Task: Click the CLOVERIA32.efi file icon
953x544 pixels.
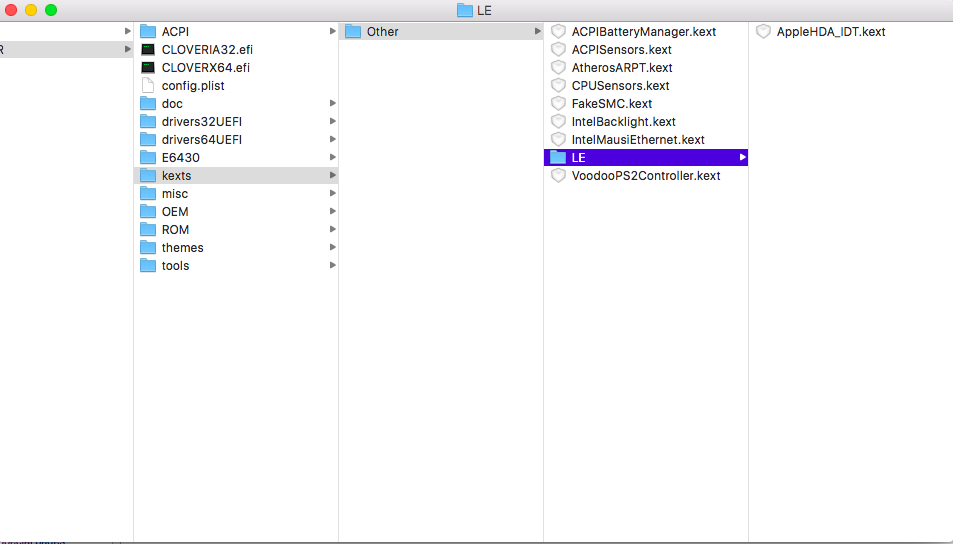Action: pos(148,50)
